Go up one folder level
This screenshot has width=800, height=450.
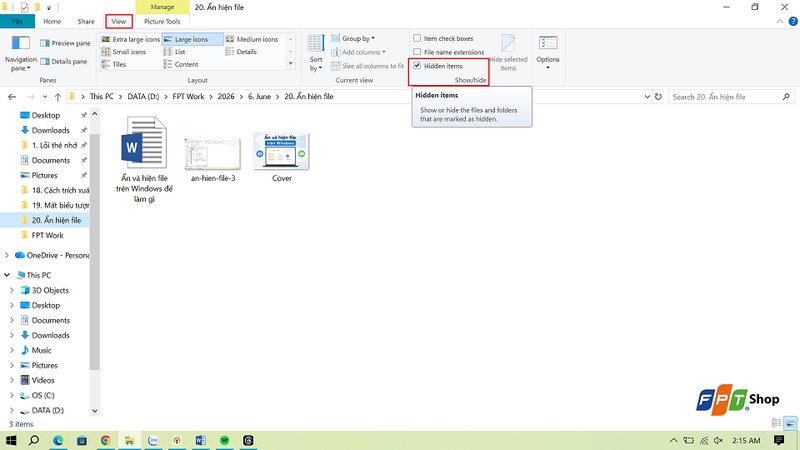click(x=58, y=97)
